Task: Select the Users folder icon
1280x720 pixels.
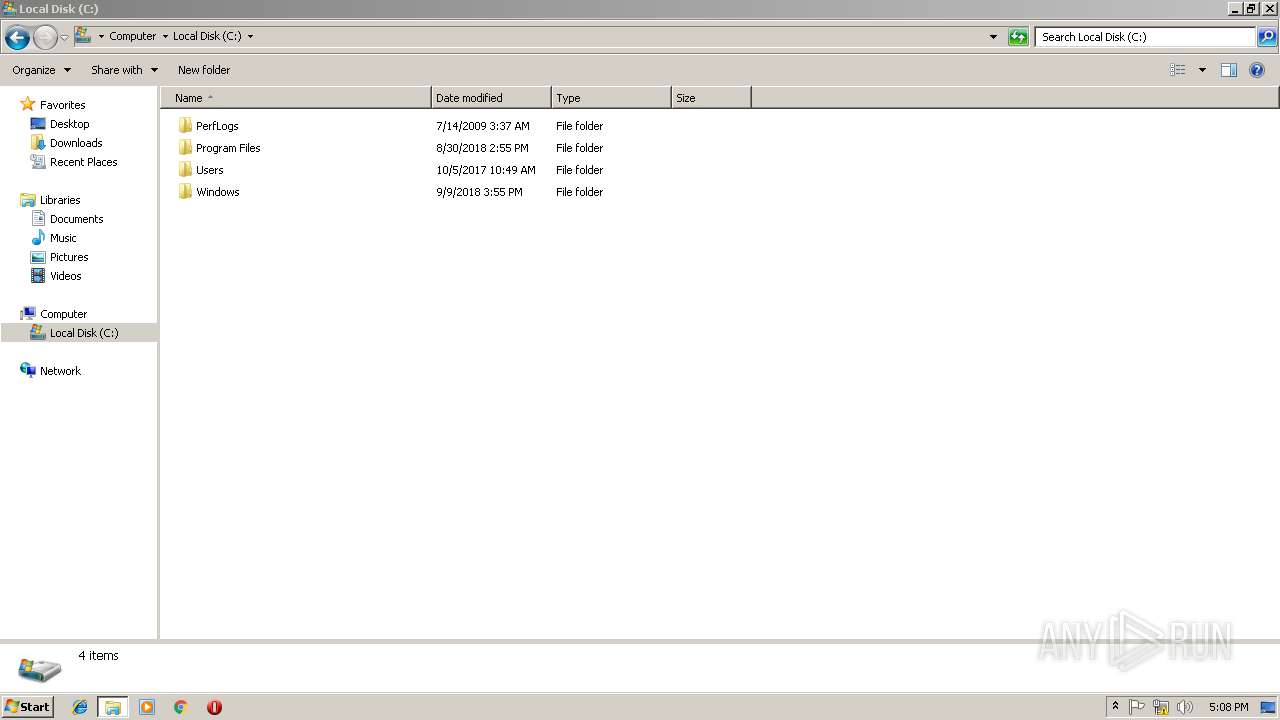Action: coord(185,170)
